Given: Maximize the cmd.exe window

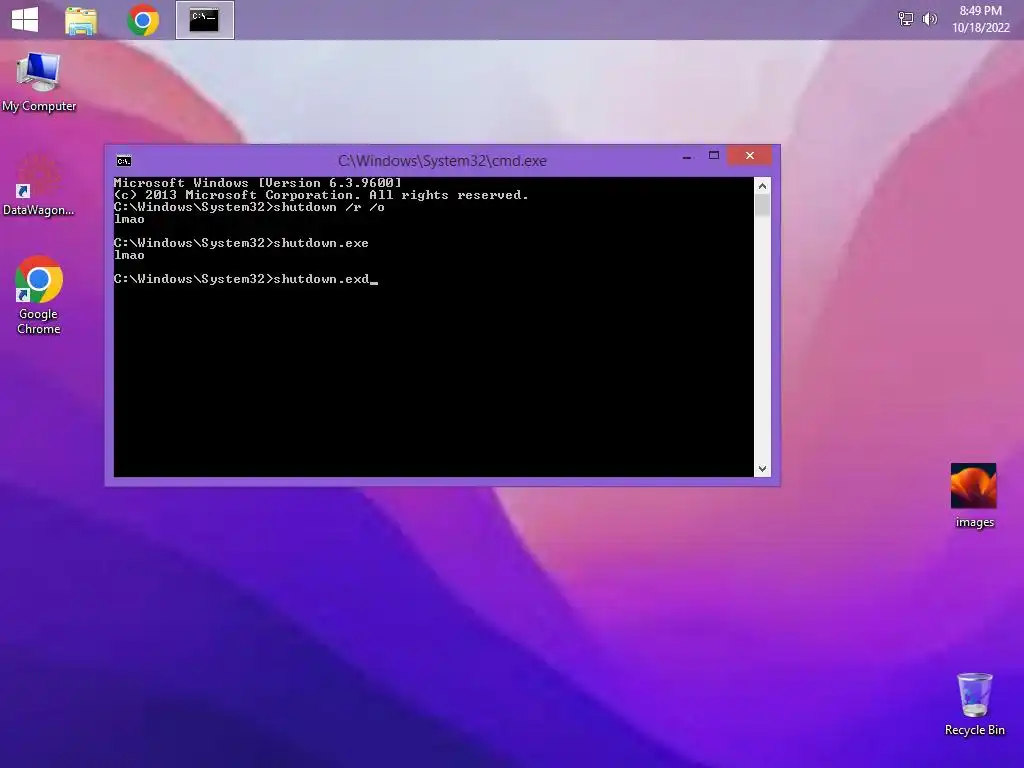Looking at the screenshot, I should [714, 155].
